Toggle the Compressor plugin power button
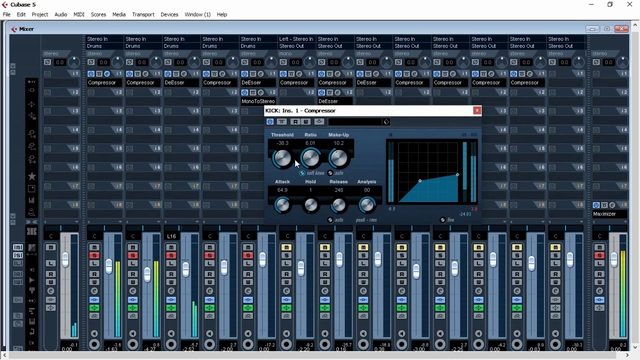Viewport: 640px width, 360px height. coord(270,122)
